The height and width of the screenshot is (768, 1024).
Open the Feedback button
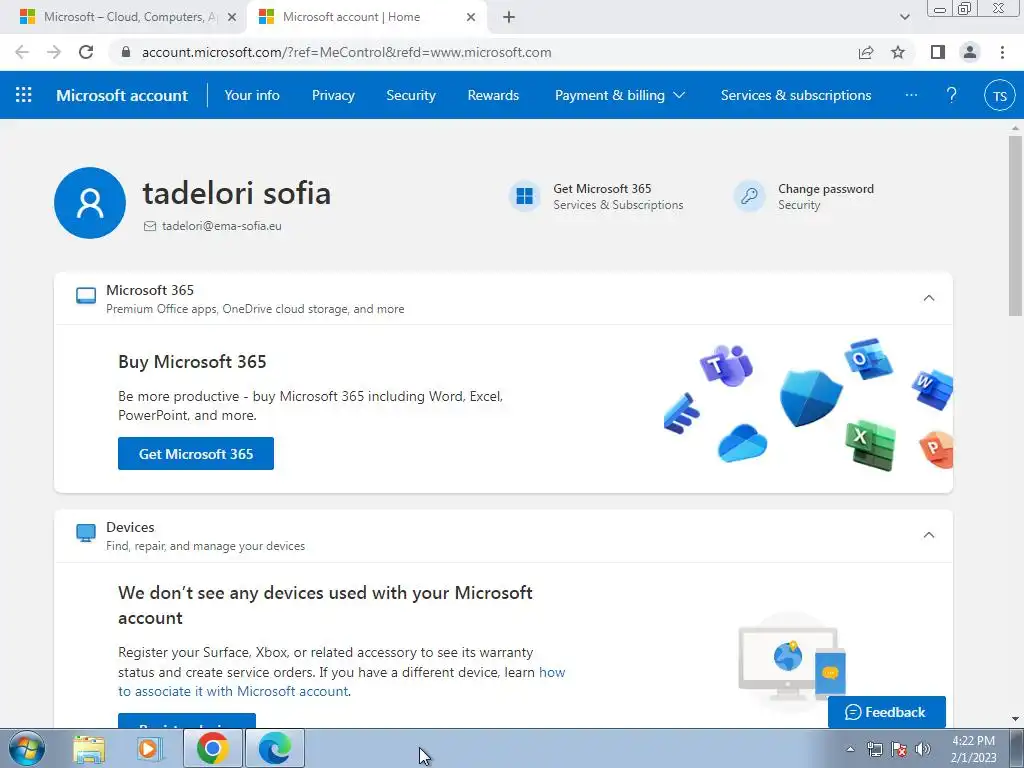coord(886,712)
